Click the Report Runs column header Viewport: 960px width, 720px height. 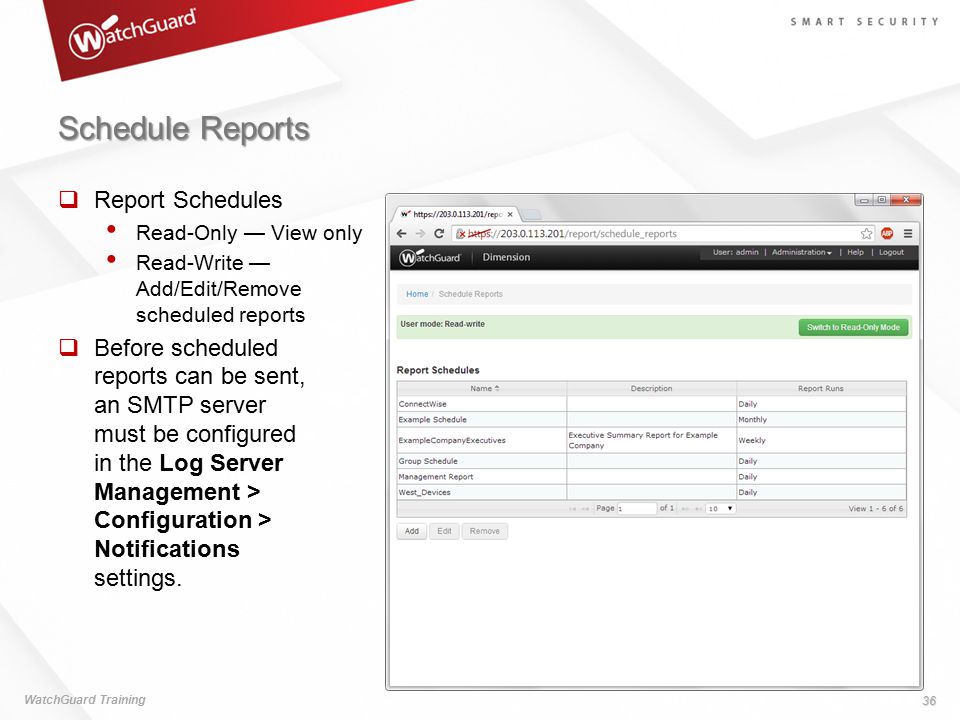[821, 388]
